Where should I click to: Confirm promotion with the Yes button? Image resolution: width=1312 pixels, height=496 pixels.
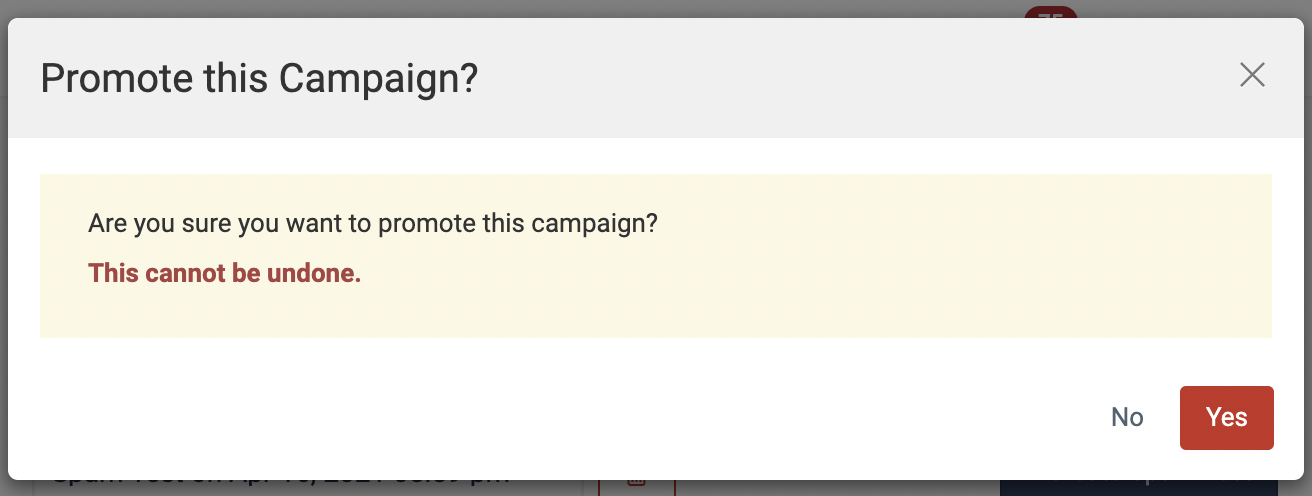tap(1227, 417)
